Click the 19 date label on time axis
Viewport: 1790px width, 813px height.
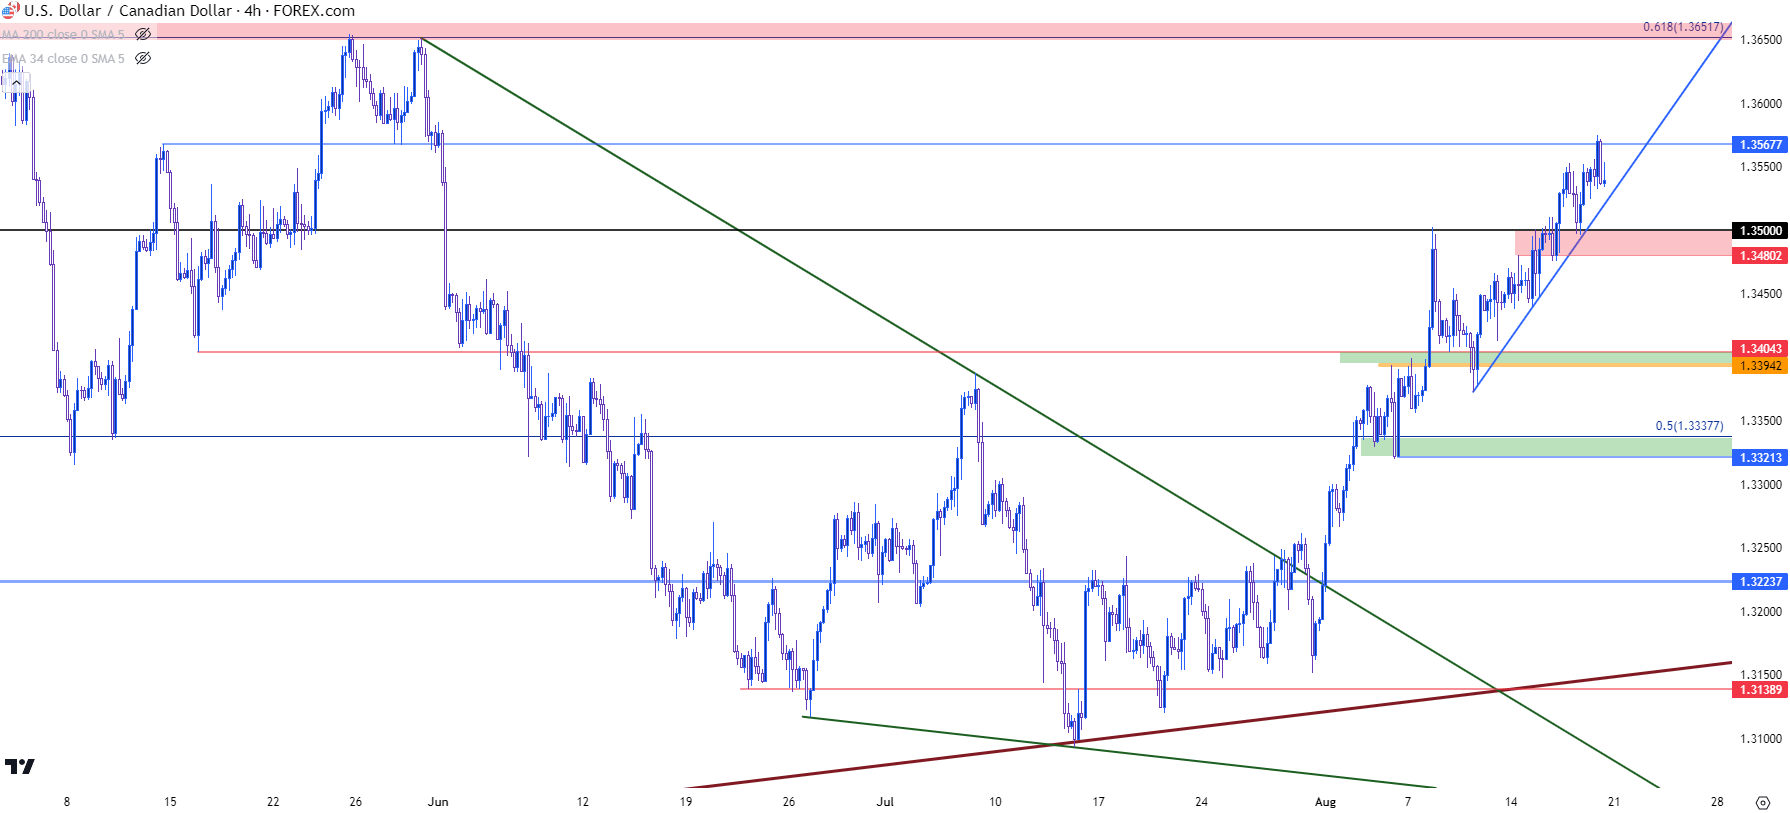686,802
